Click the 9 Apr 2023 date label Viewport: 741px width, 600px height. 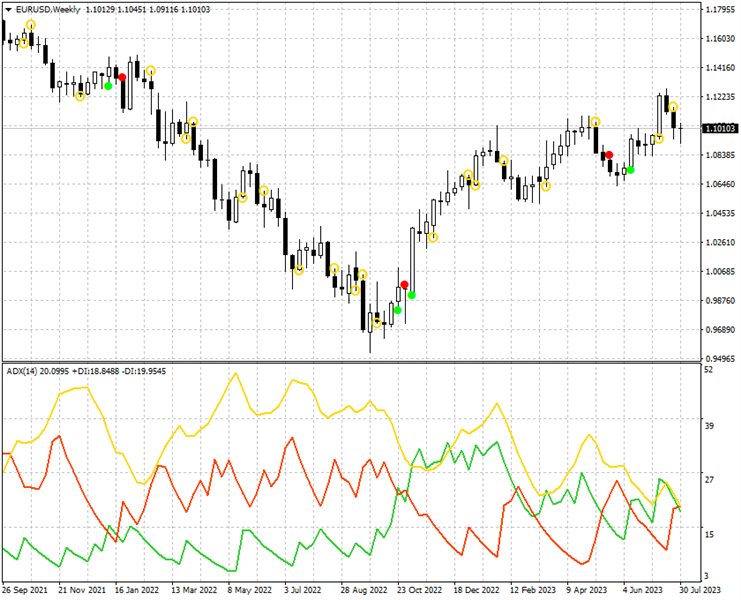586,590
